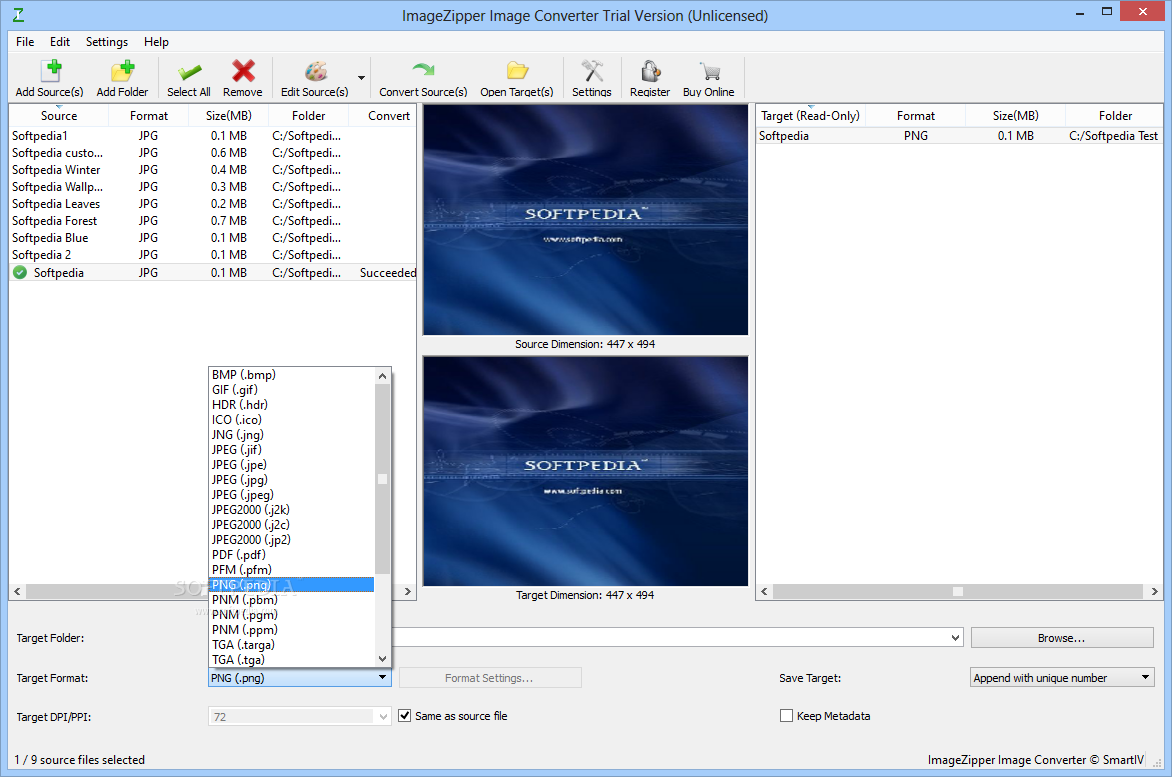Open the Save Target dropdown
1172x777 pixels.
point(1062,678)
